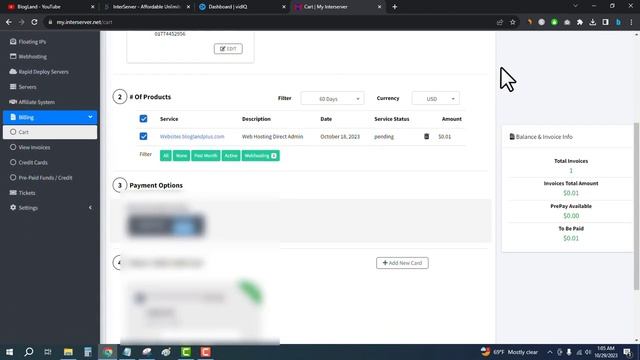Open the Windows Start menu
Image resolution: width=640 pixels, height=360 pixels.
click(x=9, y=352)
